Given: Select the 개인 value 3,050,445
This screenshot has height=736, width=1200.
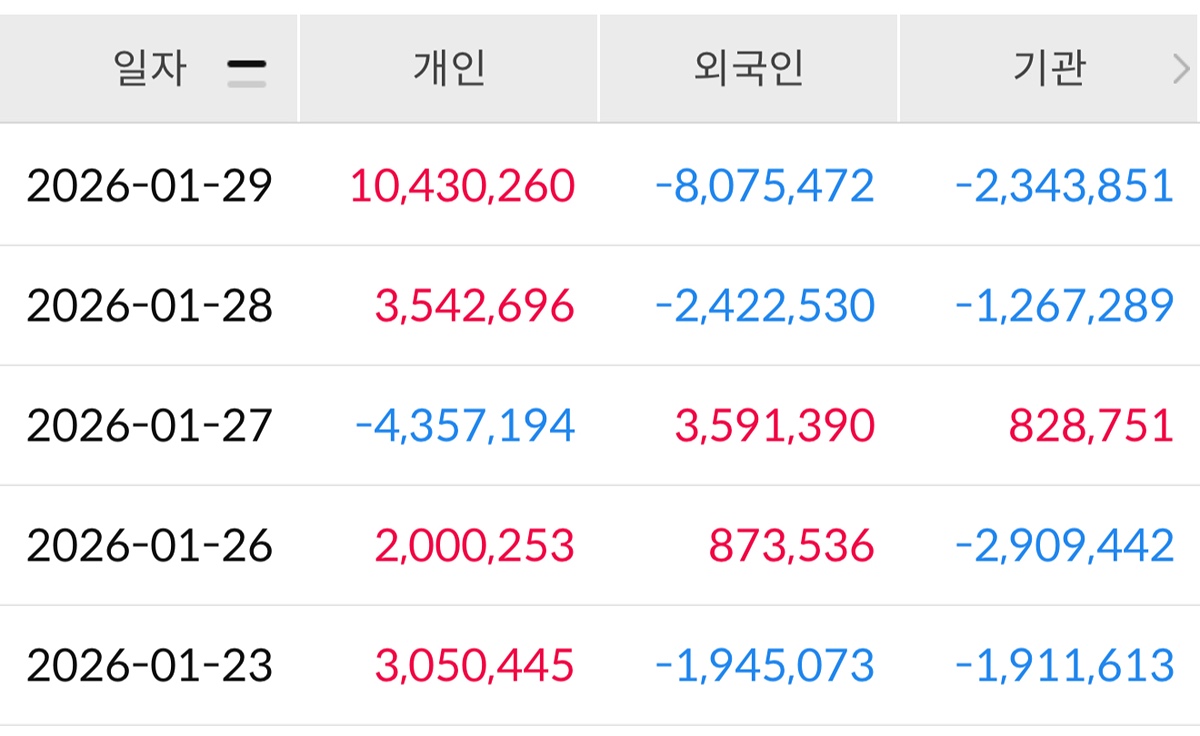Looking at the screenshot, I should (x=475, y=666).
